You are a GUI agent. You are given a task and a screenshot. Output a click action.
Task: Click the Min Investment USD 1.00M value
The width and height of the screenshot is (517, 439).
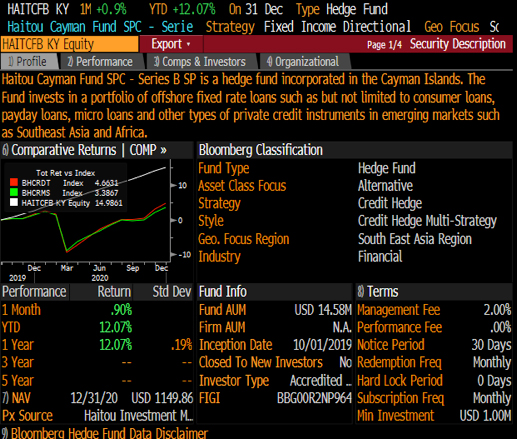(485, 416)
